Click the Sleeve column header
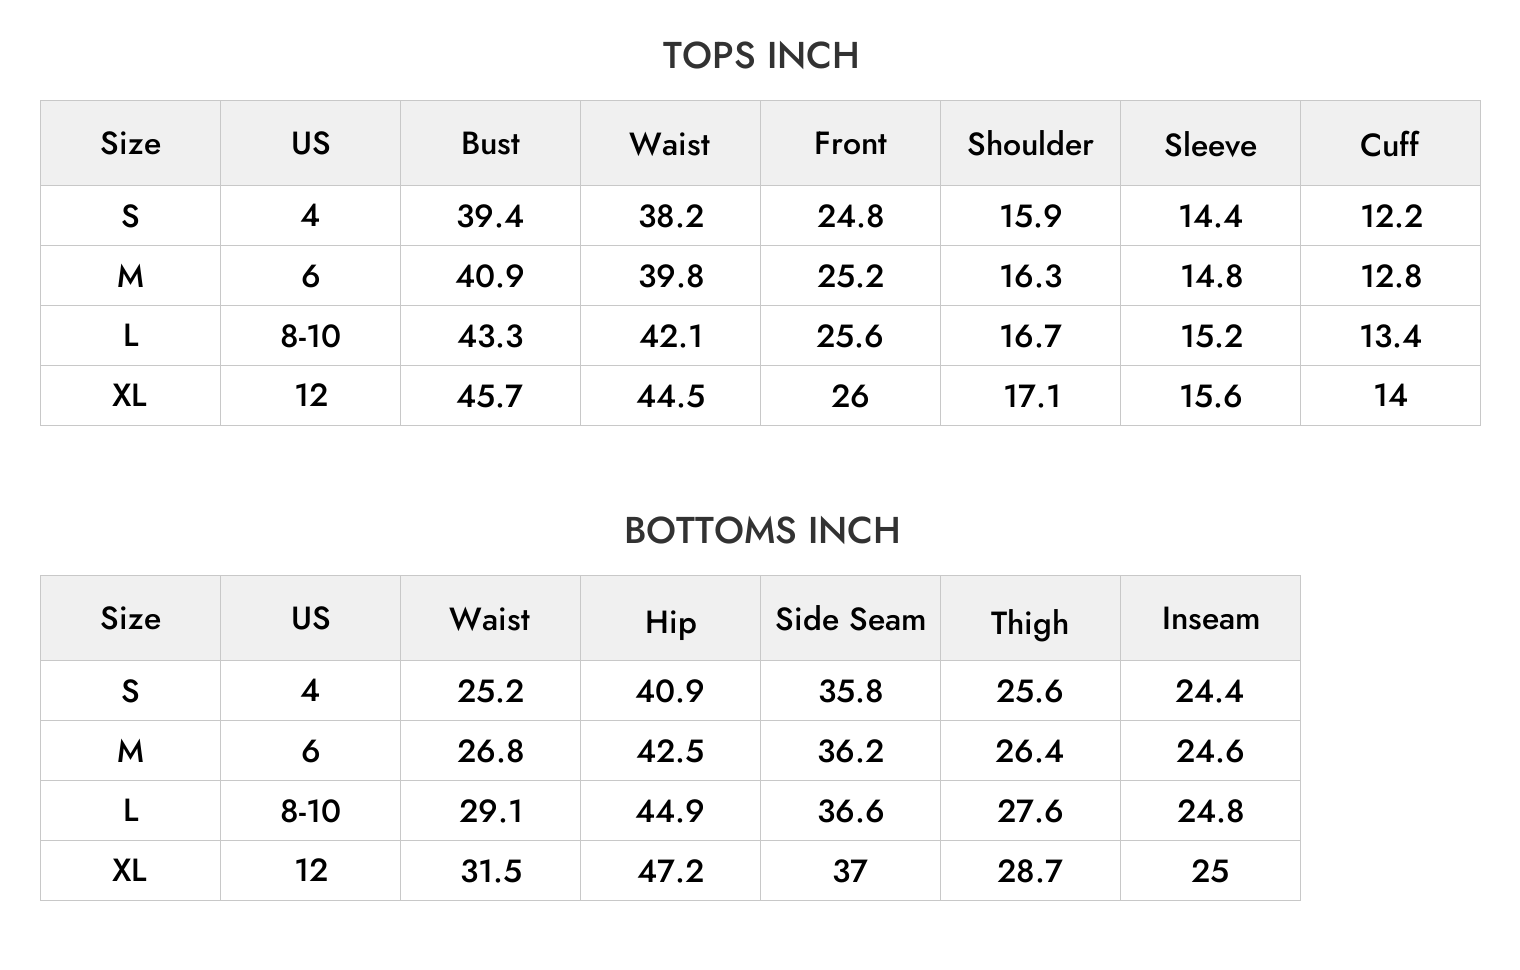 click(x=1210, y=146)
